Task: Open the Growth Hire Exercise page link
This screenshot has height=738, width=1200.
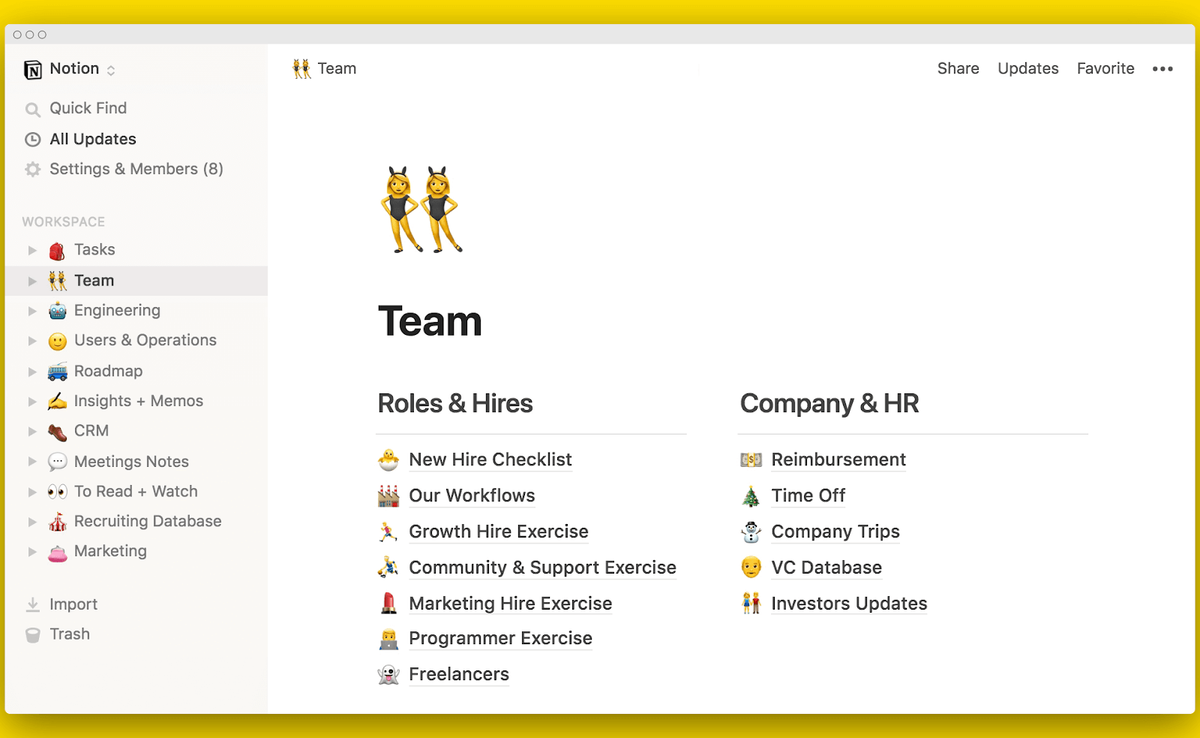Action: click(x=498, y=532)
